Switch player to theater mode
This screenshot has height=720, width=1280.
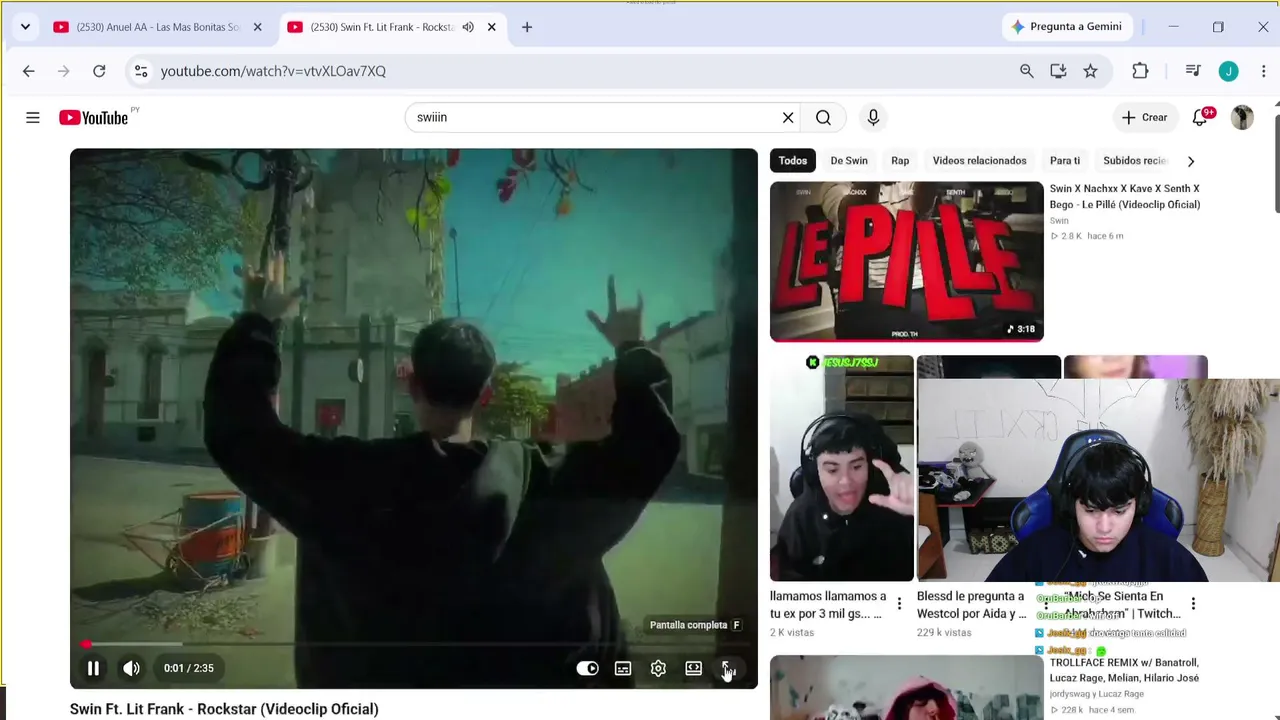[693, 668]
